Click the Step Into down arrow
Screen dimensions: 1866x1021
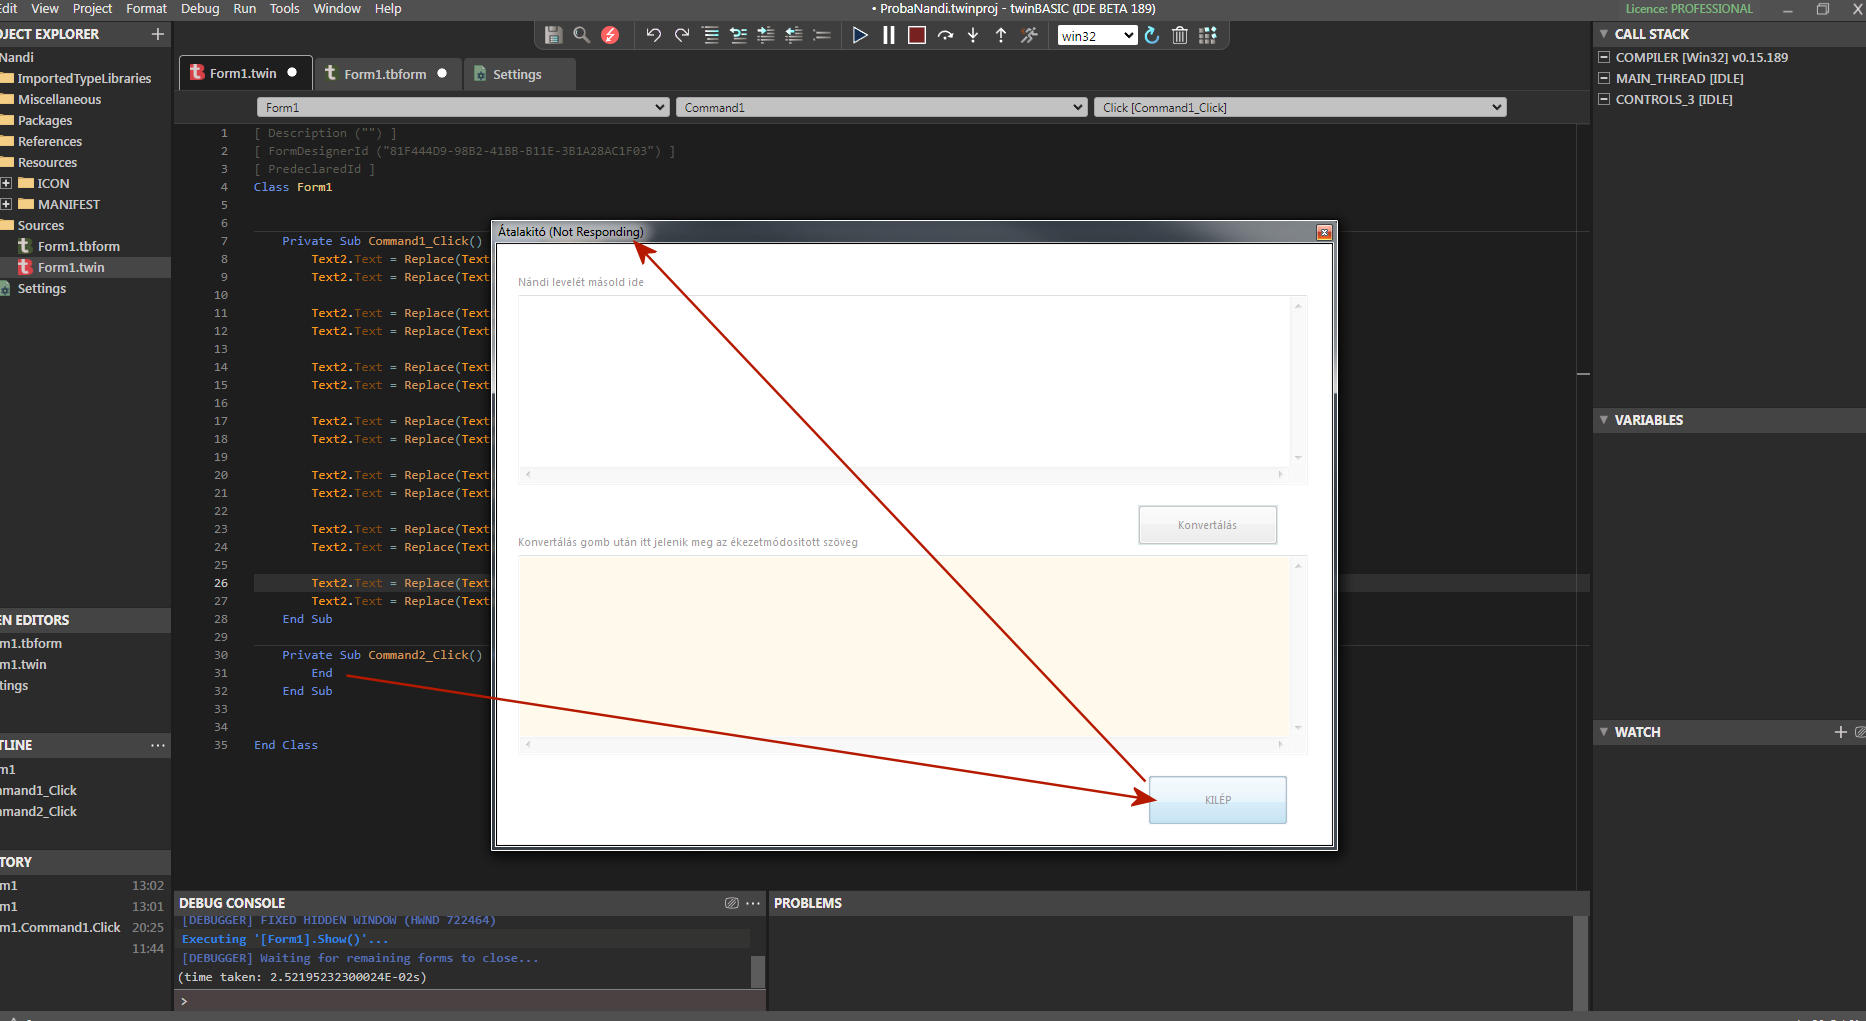pyautogui.click(x=973, y=35)
